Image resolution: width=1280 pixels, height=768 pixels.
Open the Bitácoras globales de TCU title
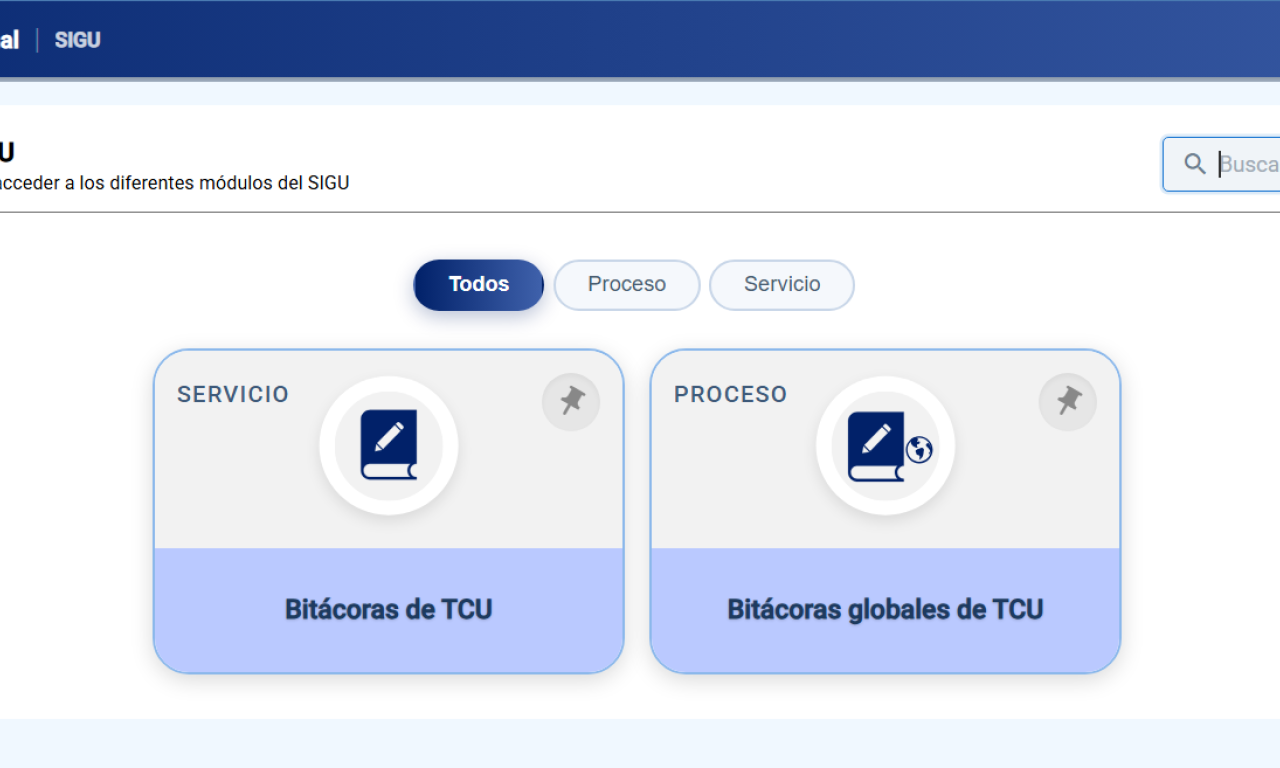pos(885,609)
